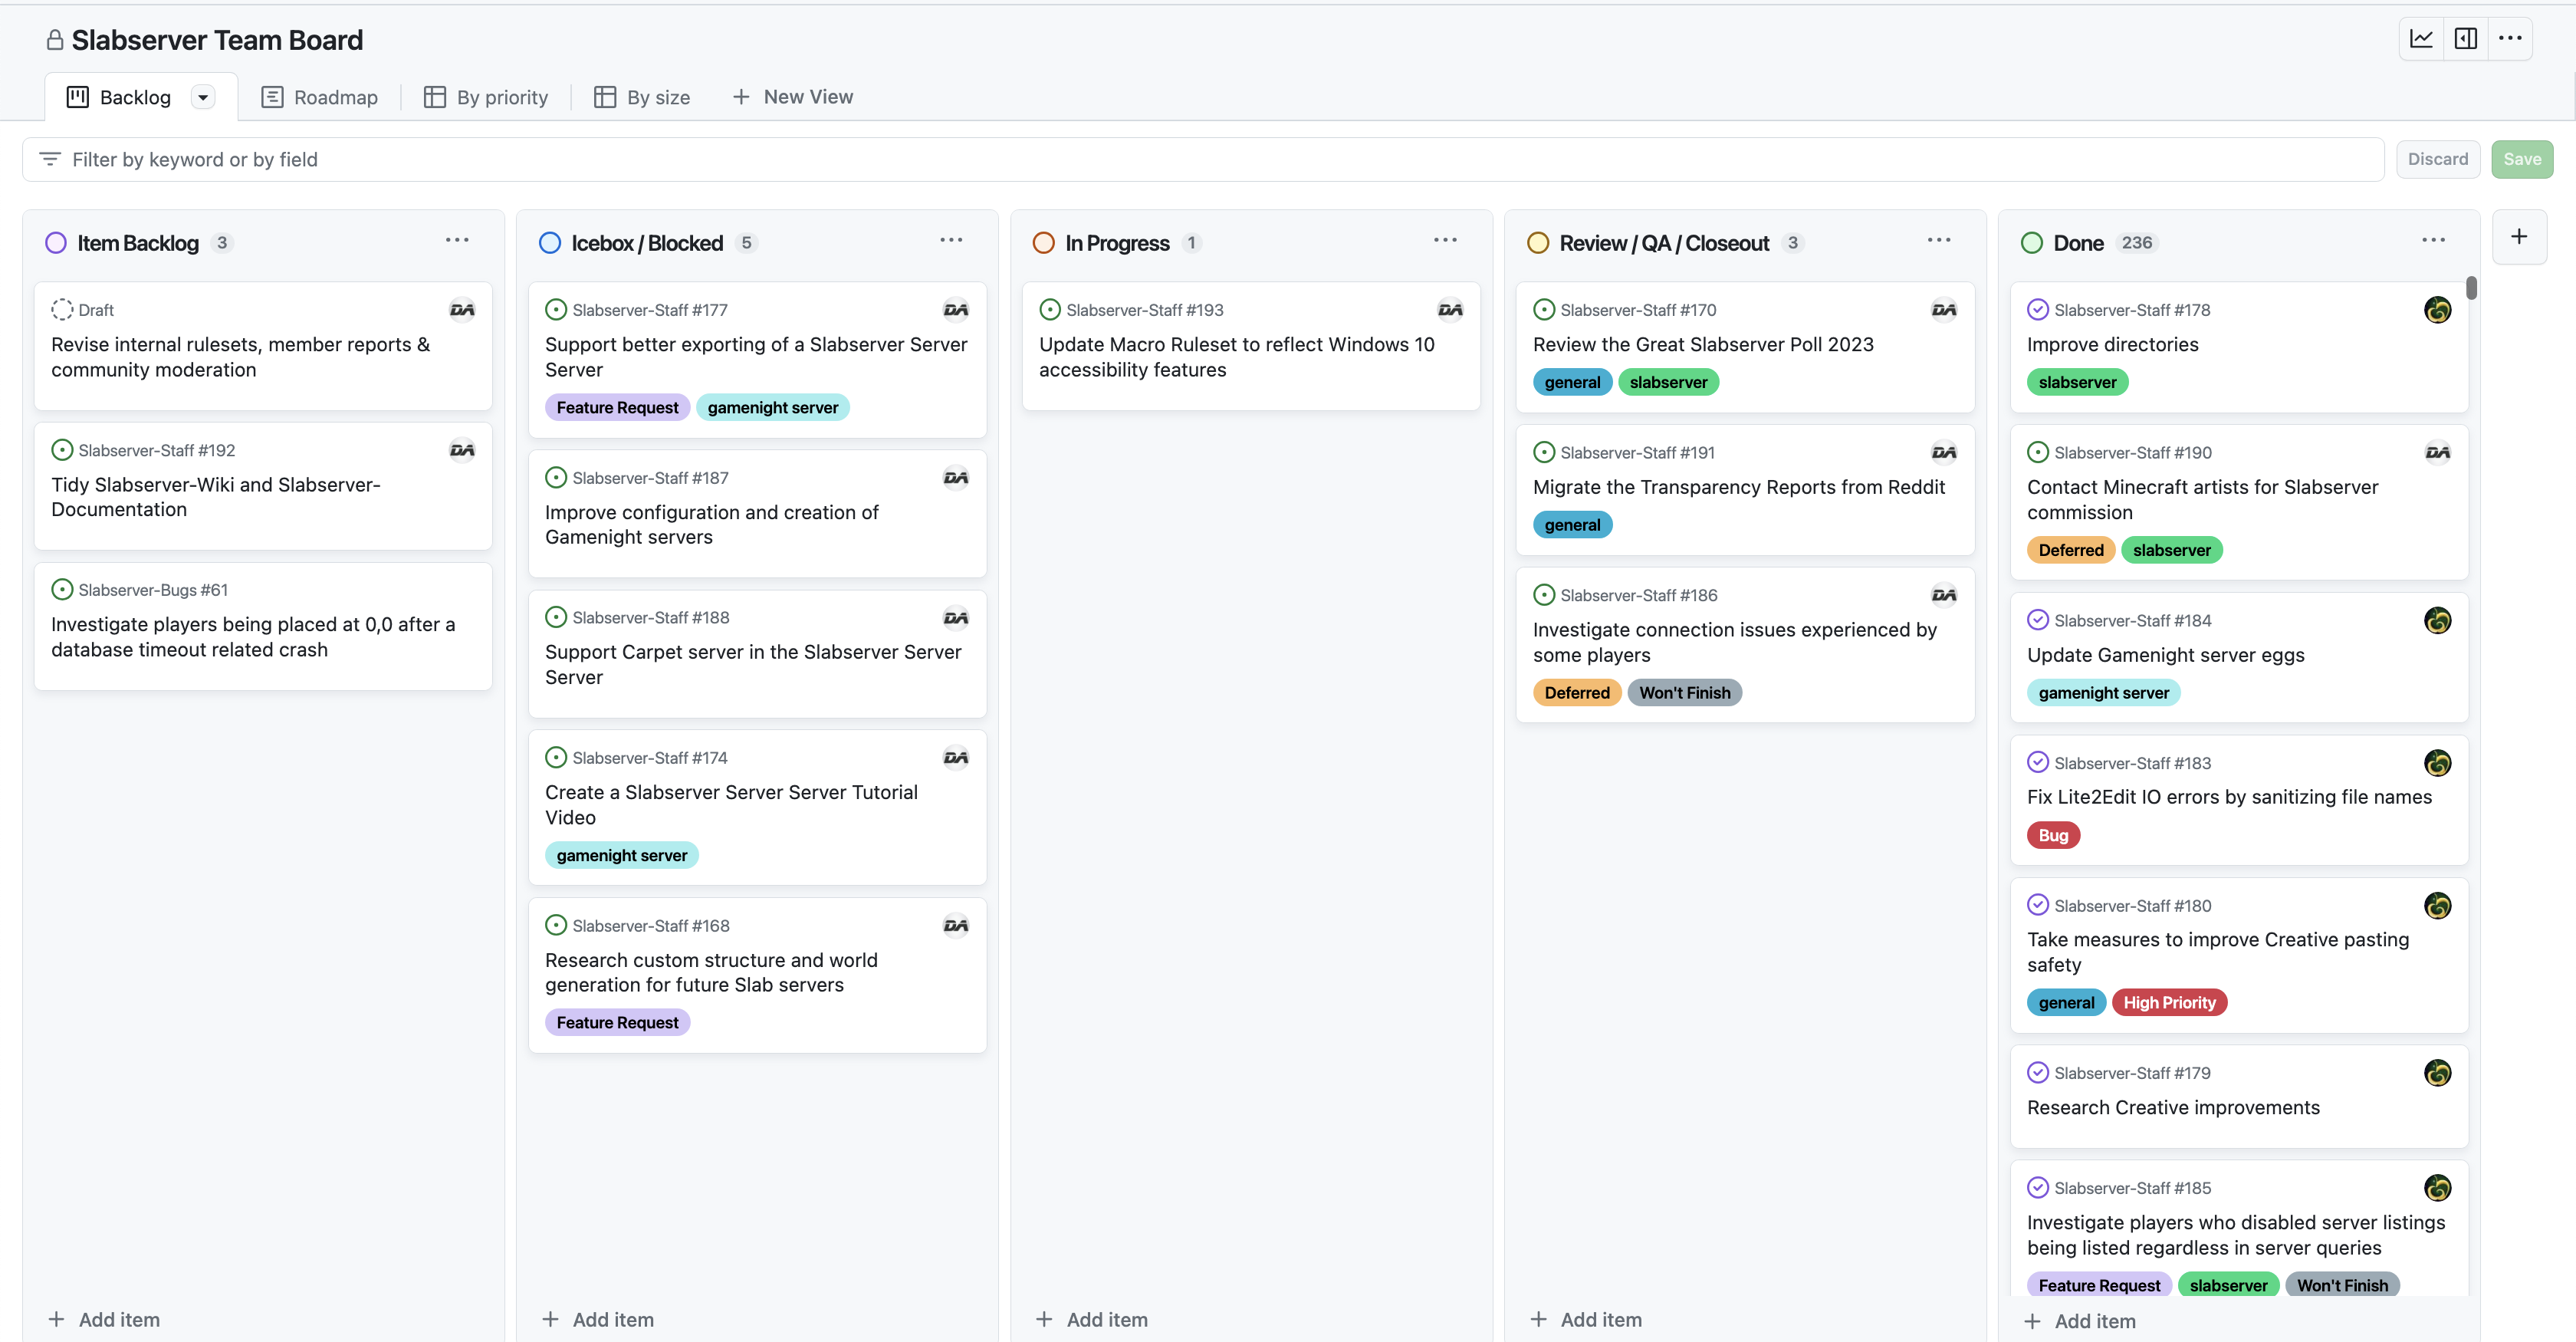Expand the Backlog view dropdown arrow
2576x1342 pixels.
click(x=203, y=97)
